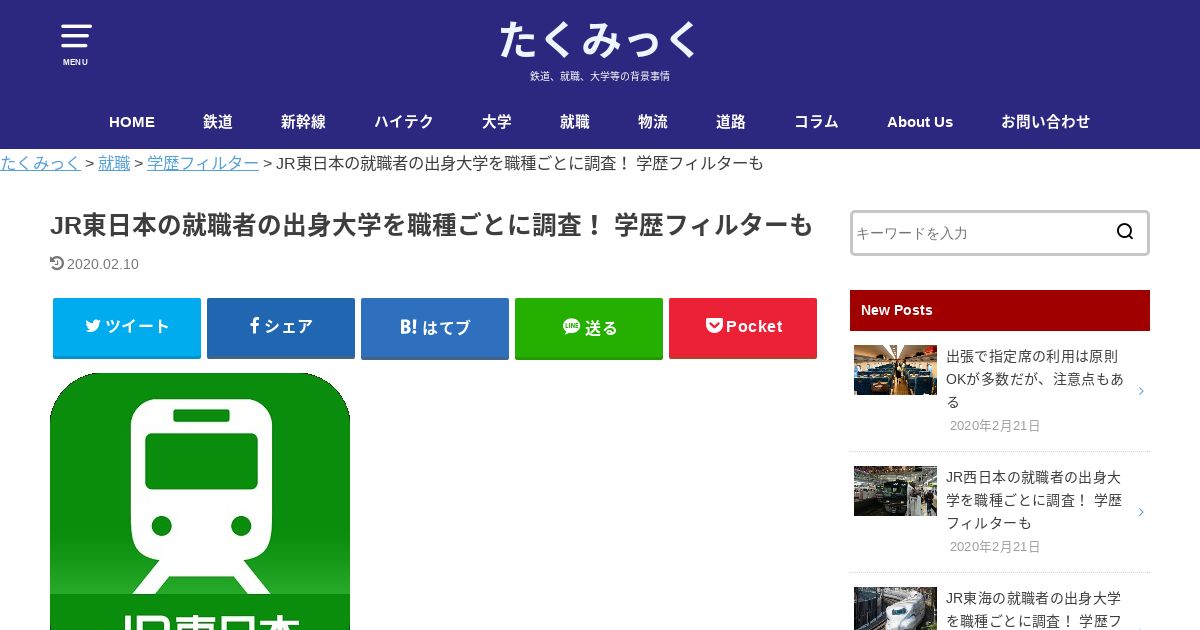Open the 大学 menu item
Image resolution: width=1200 pixels, height=630 pixels.
click(x=497, y=121)
